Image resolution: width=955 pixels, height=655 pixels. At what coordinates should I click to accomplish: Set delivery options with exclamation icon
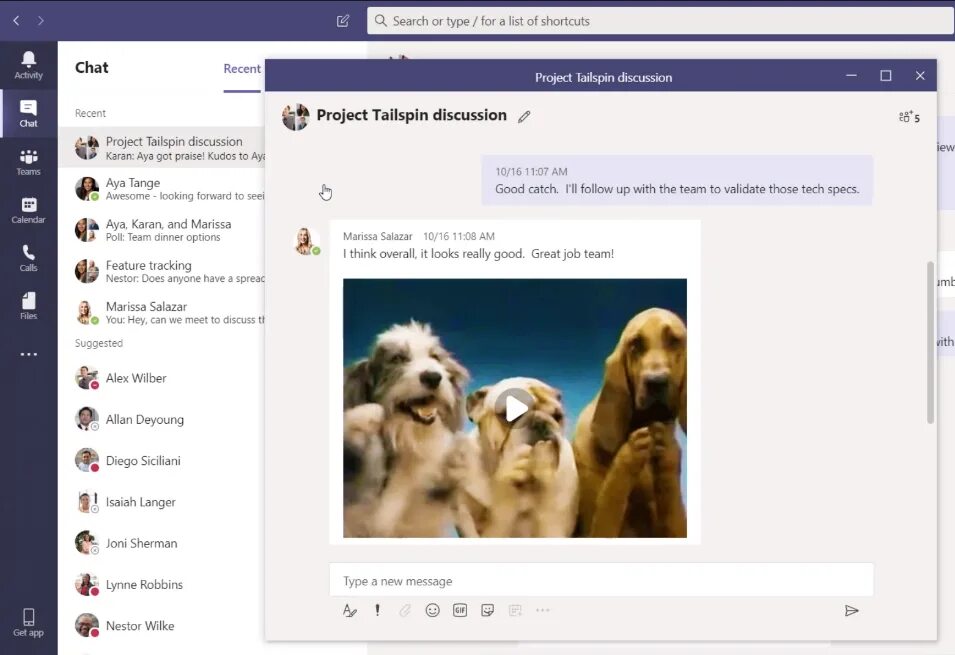[378, 611]
